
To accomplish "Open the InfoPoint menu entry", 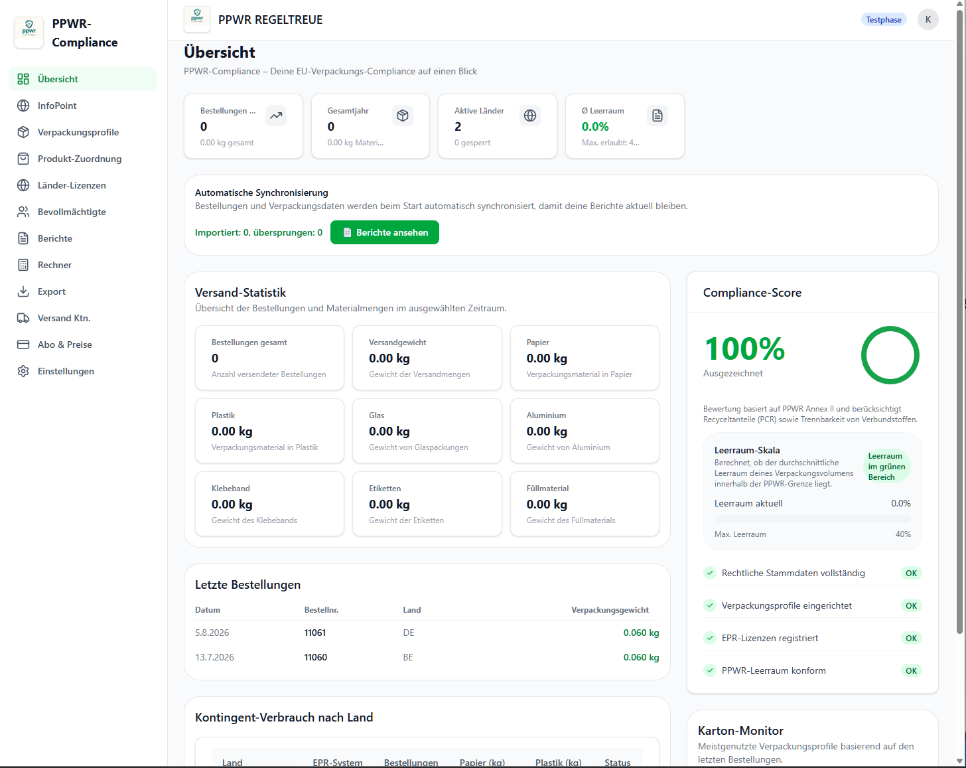I will point(83,105).
